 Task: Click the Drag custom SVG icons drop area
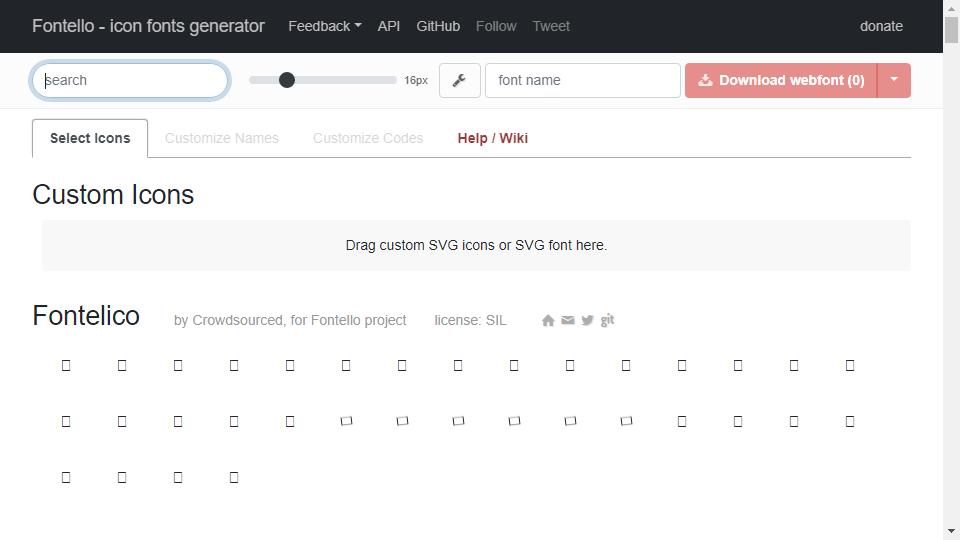[x=476, y=246]
